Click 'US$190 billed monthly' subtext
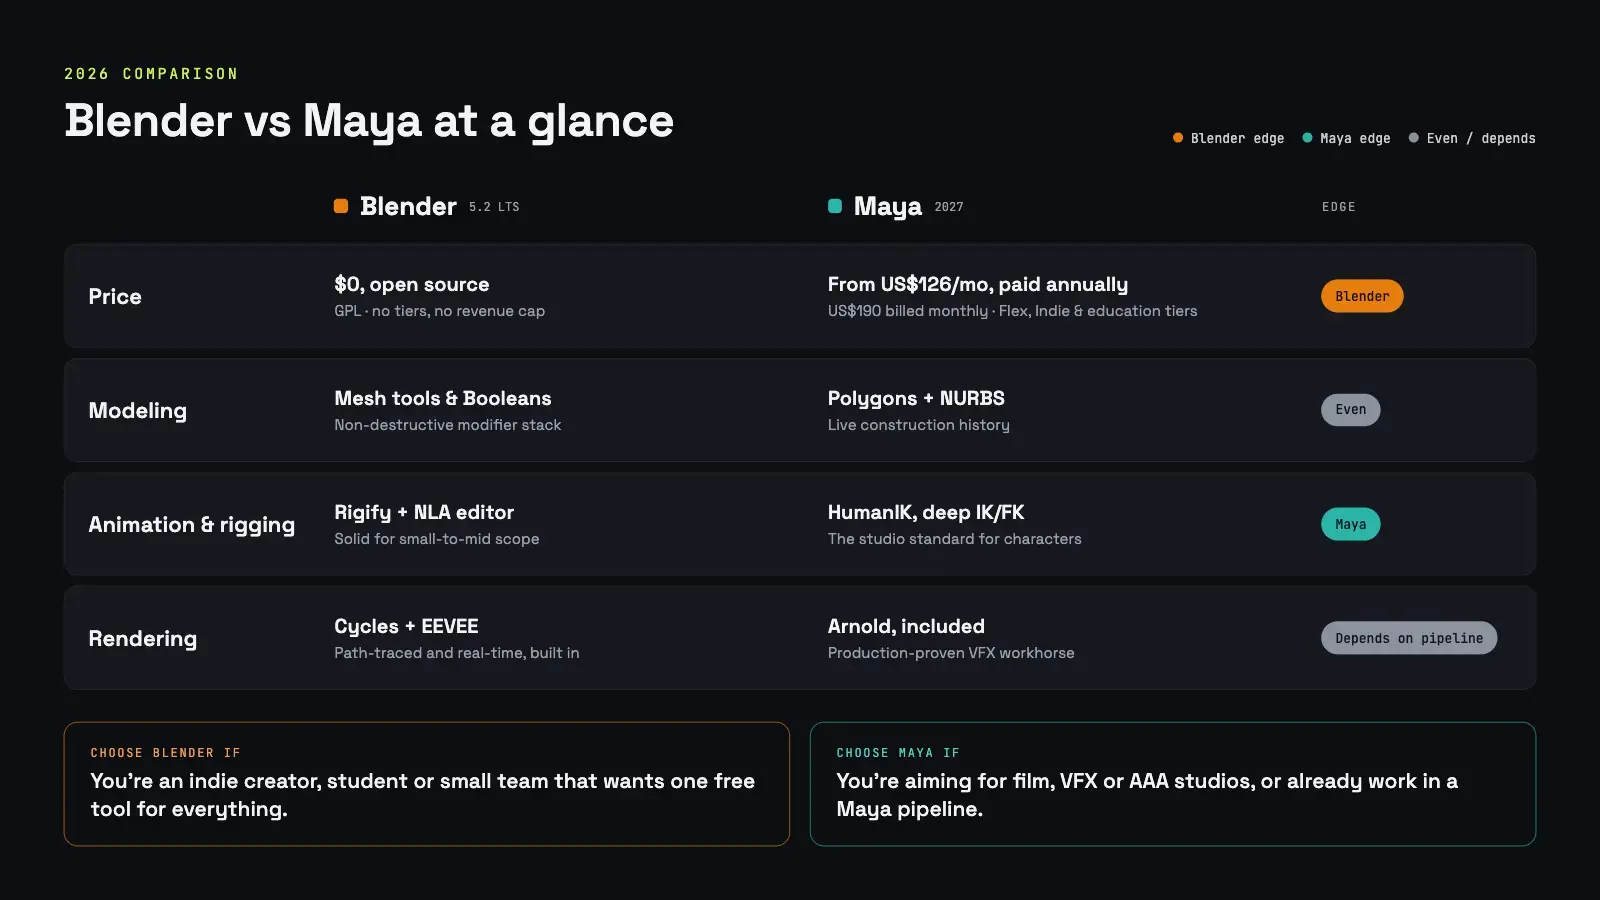1600x900 pixels. coord(908,311)
